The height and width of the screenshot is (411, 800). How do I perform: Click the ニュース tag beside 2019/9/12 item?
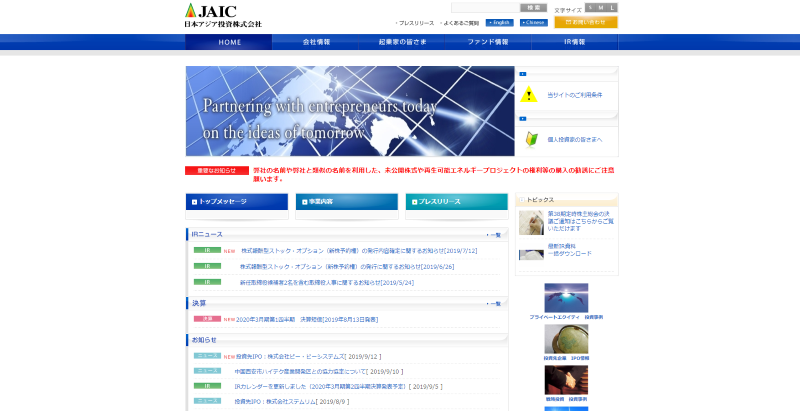pos(207,355)
